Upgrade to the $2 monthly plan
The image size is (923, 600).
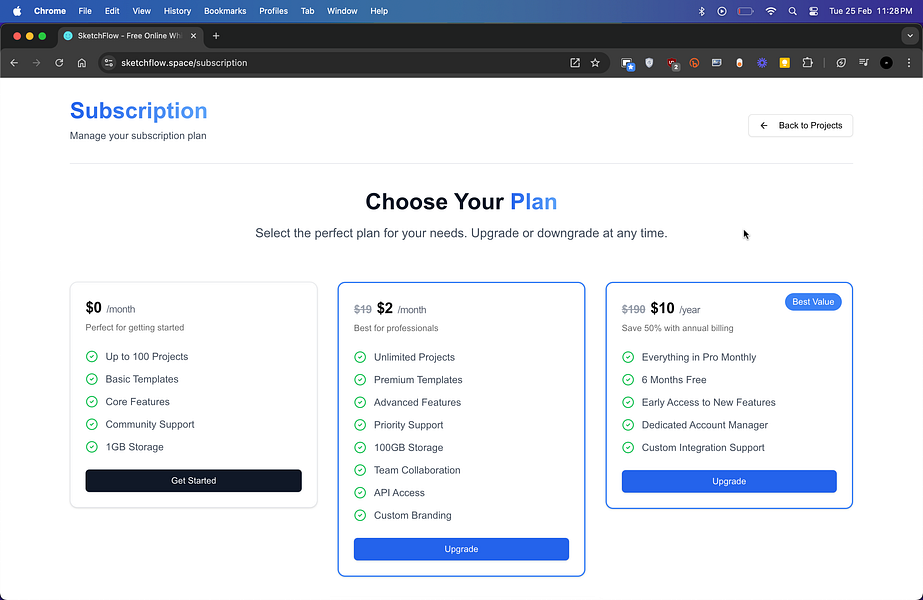461,549
